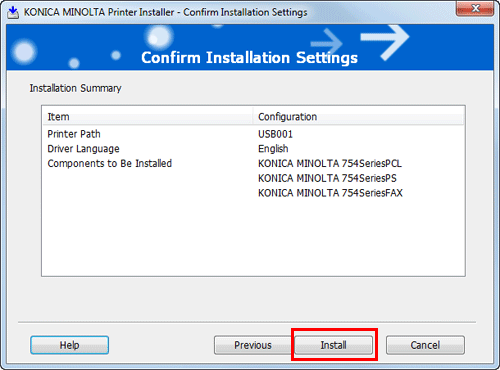500x370 pixels.
Task: Click the Confirm Installation Settings banner heading
Action: coord(249,57)
